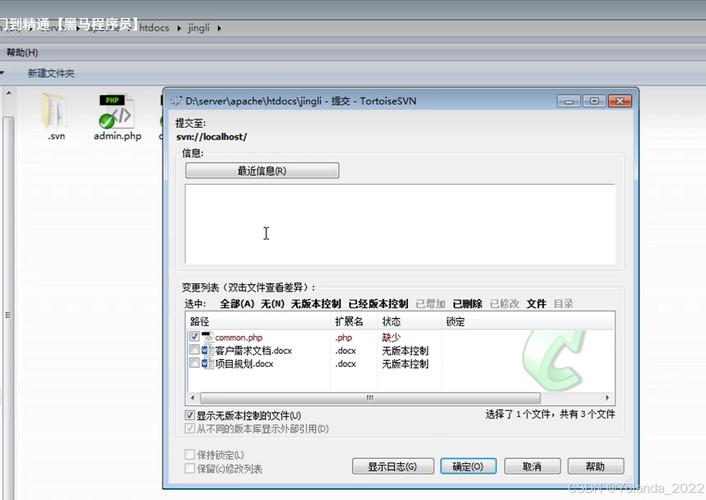Open the 帮助 button in the dialog

pyautogui.click(x=596, y=467)
